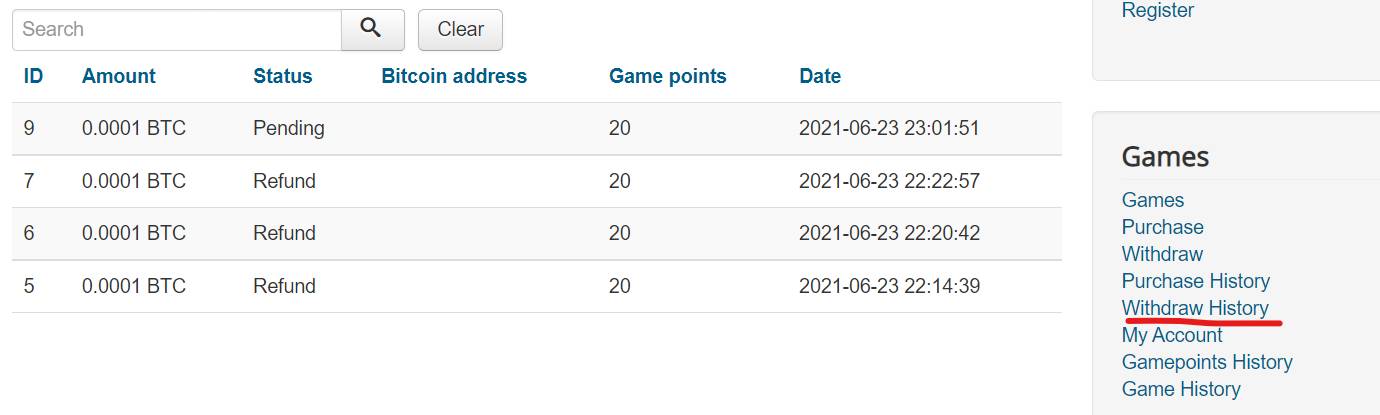Focus the Search input field
This screenshot has width=1380, height=415.
[177, 29]
